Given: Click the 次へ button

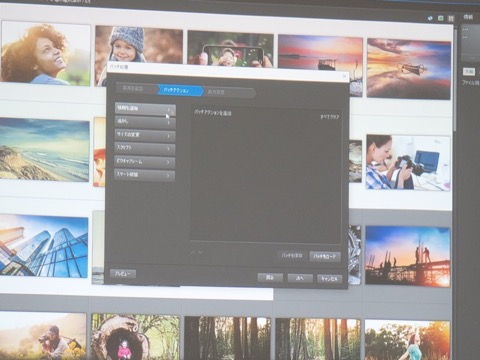Looking at the screenshot, I should pos(300,278).
